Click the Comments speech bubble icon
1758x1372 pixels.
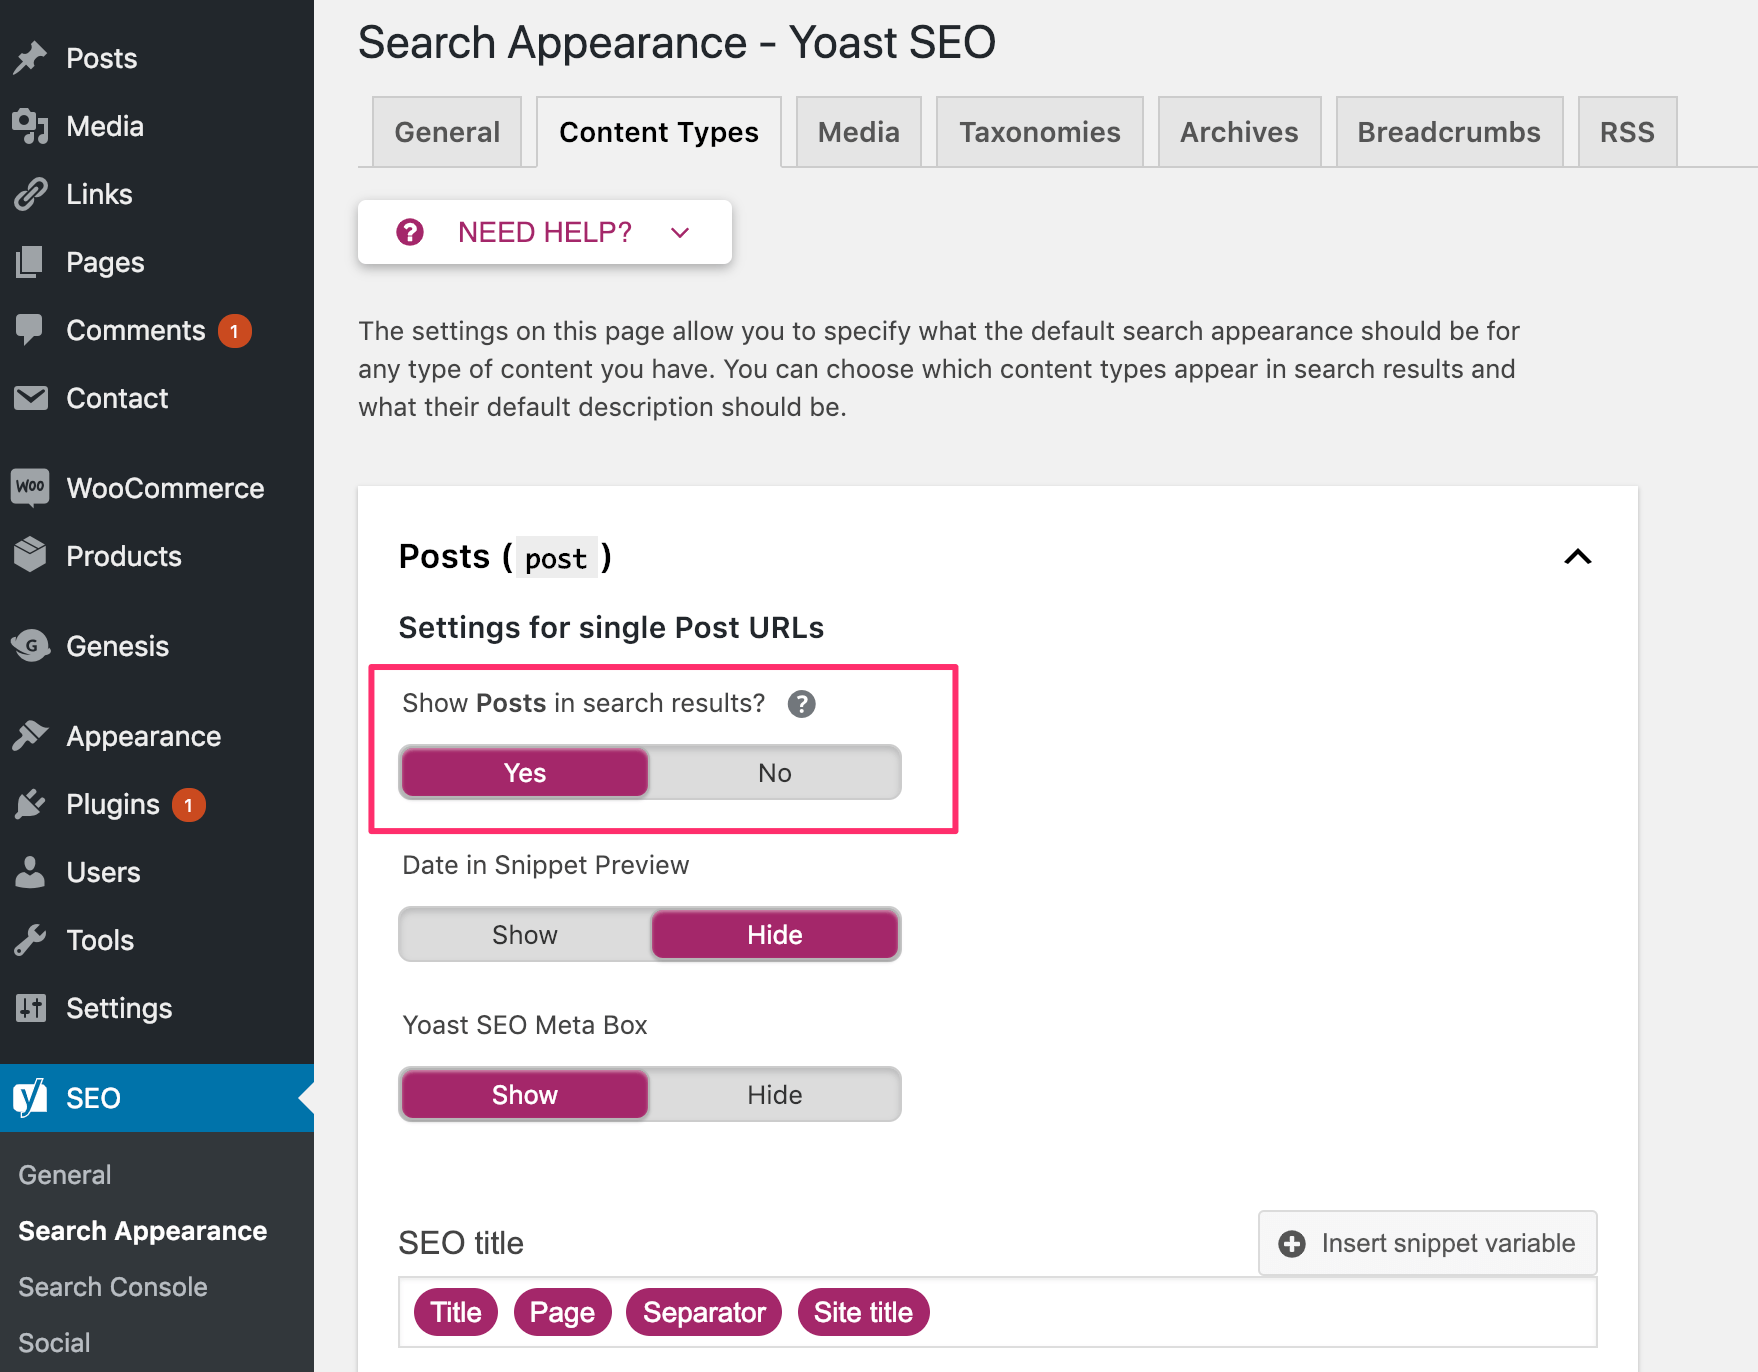tap(30, 329)
